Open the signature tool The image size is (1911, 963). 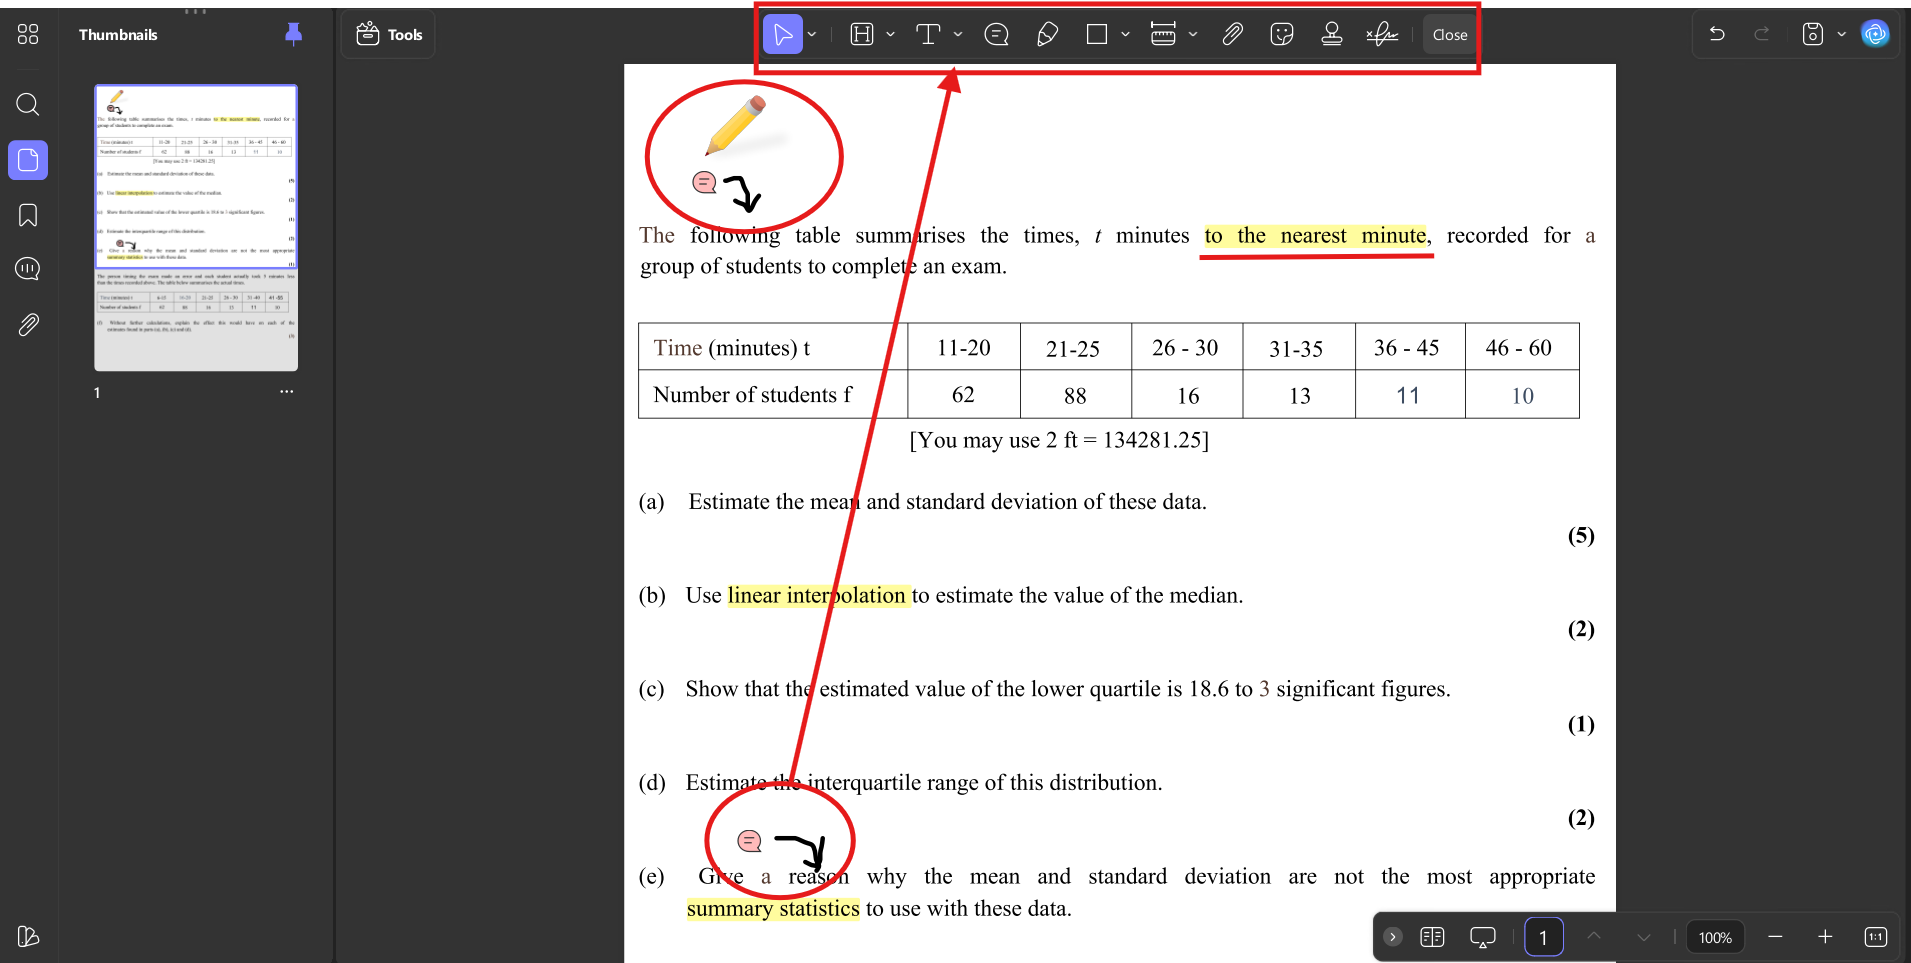(x=1381, y=33)
